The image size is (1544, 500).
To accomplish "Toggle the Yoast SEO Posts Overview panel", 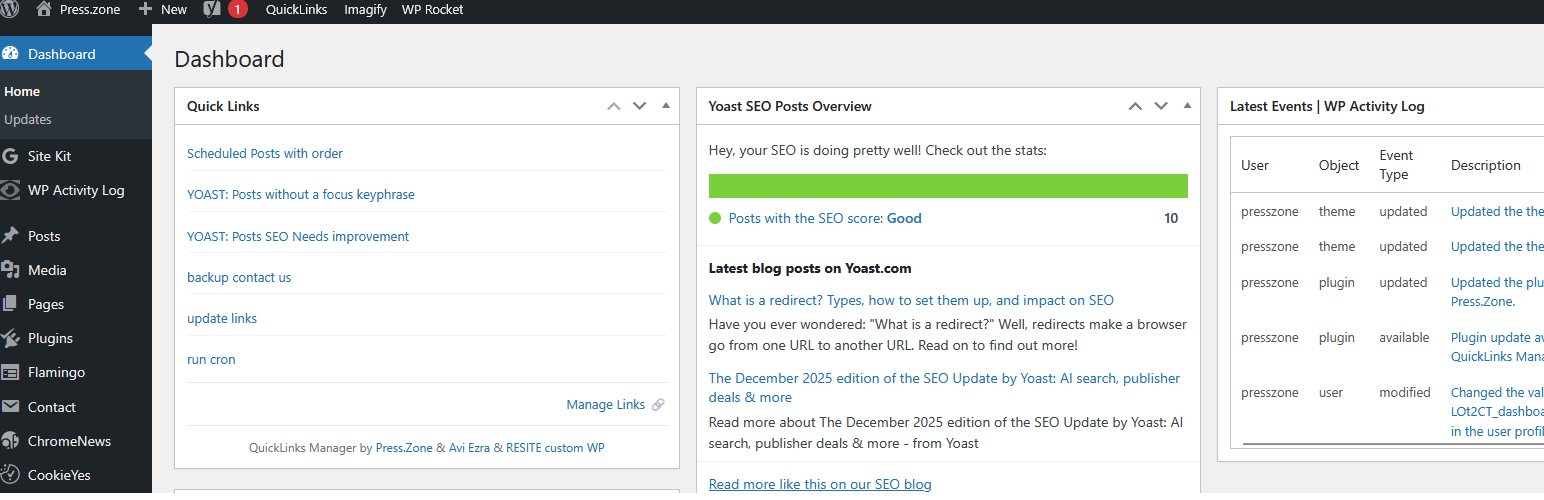I will (1187, 105).
